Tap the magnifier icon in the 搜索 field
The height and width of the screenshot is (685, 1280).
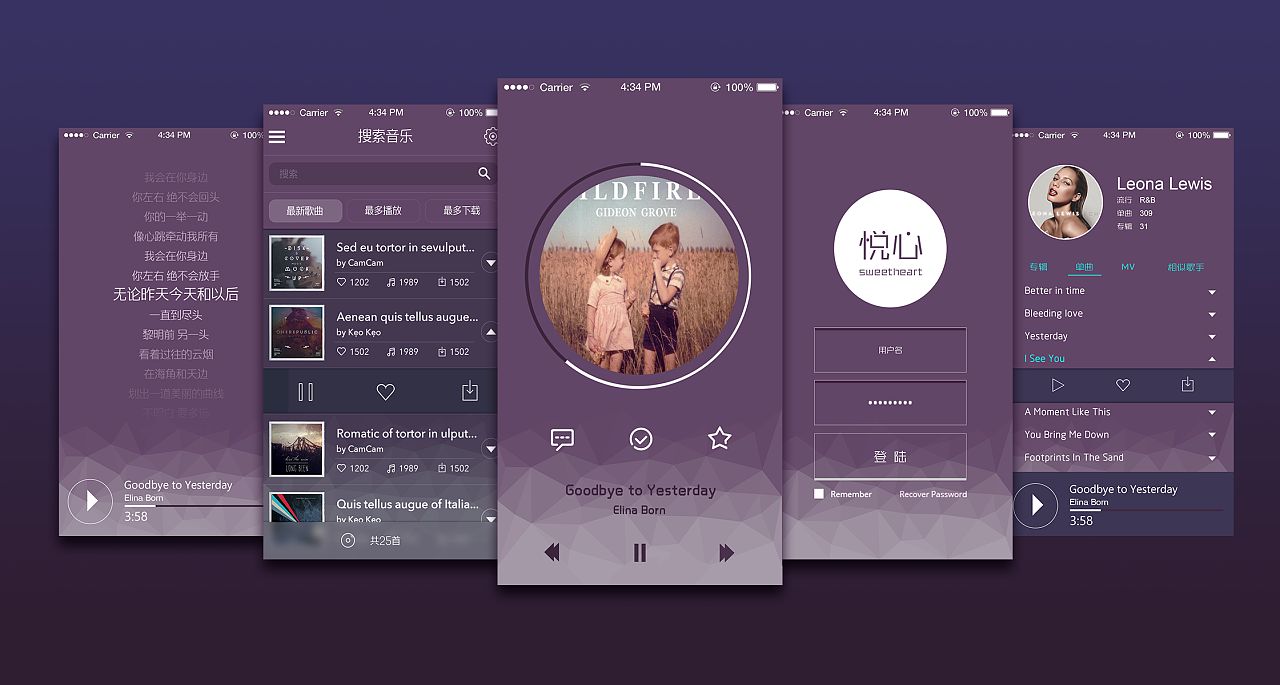tap(484, 174)
